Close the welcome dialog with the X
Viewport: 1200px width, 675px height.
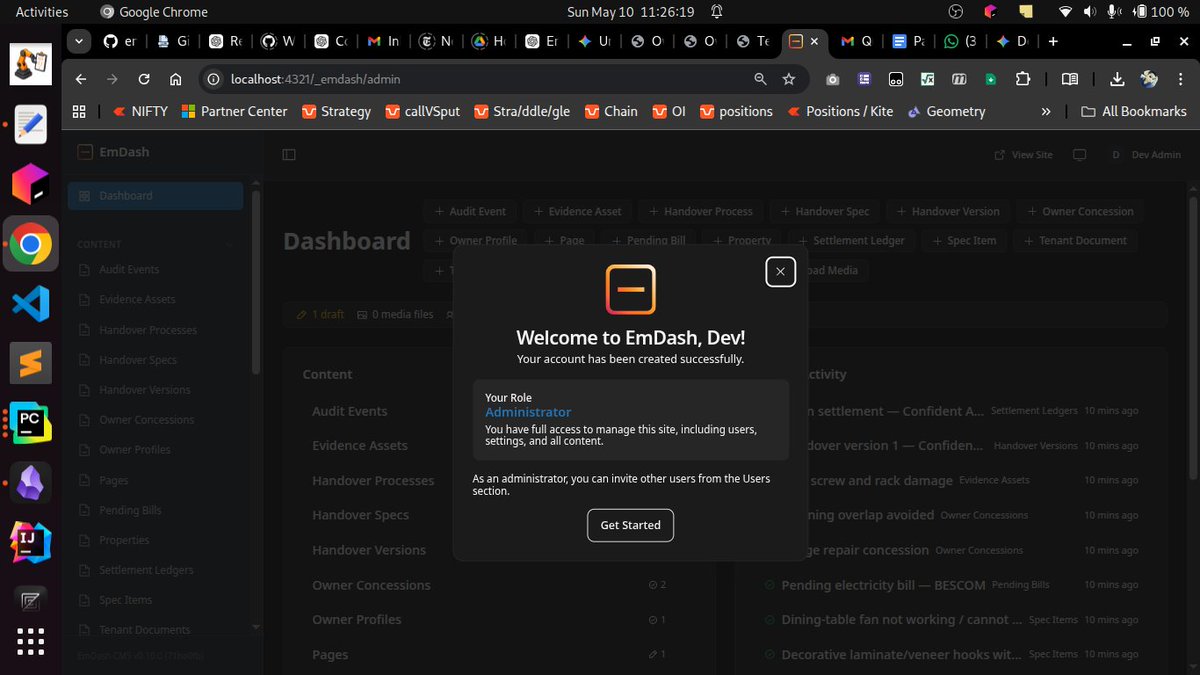click(780, 271)
